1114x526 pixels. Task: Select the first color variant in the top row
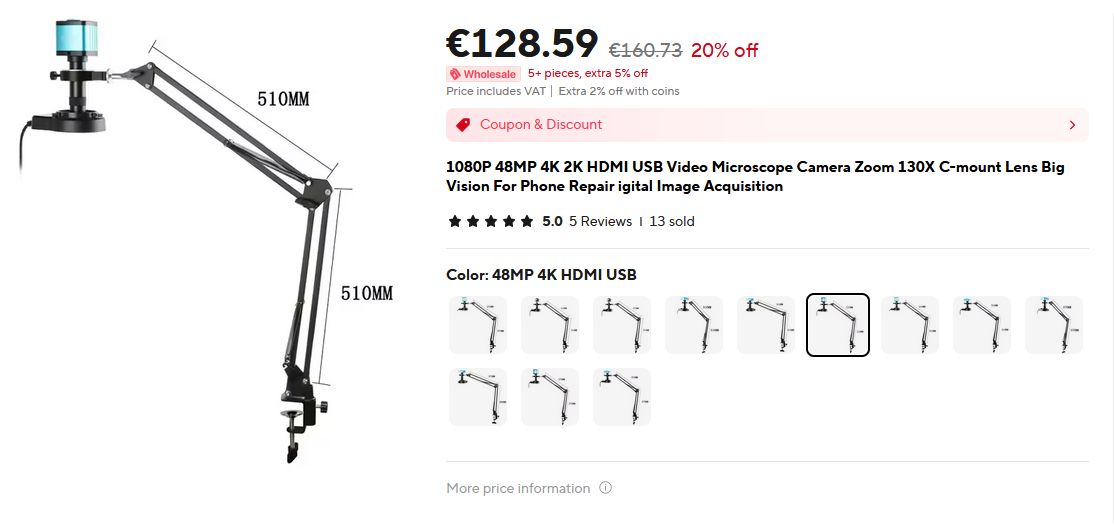[478, 325]
